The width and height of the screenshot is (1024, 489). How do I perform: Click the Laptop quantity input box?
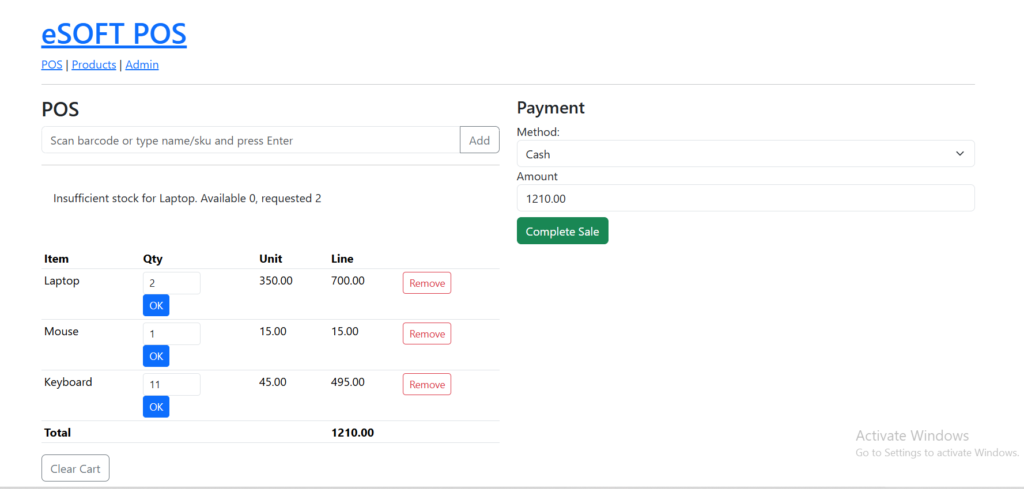click(x=171, y=283)
